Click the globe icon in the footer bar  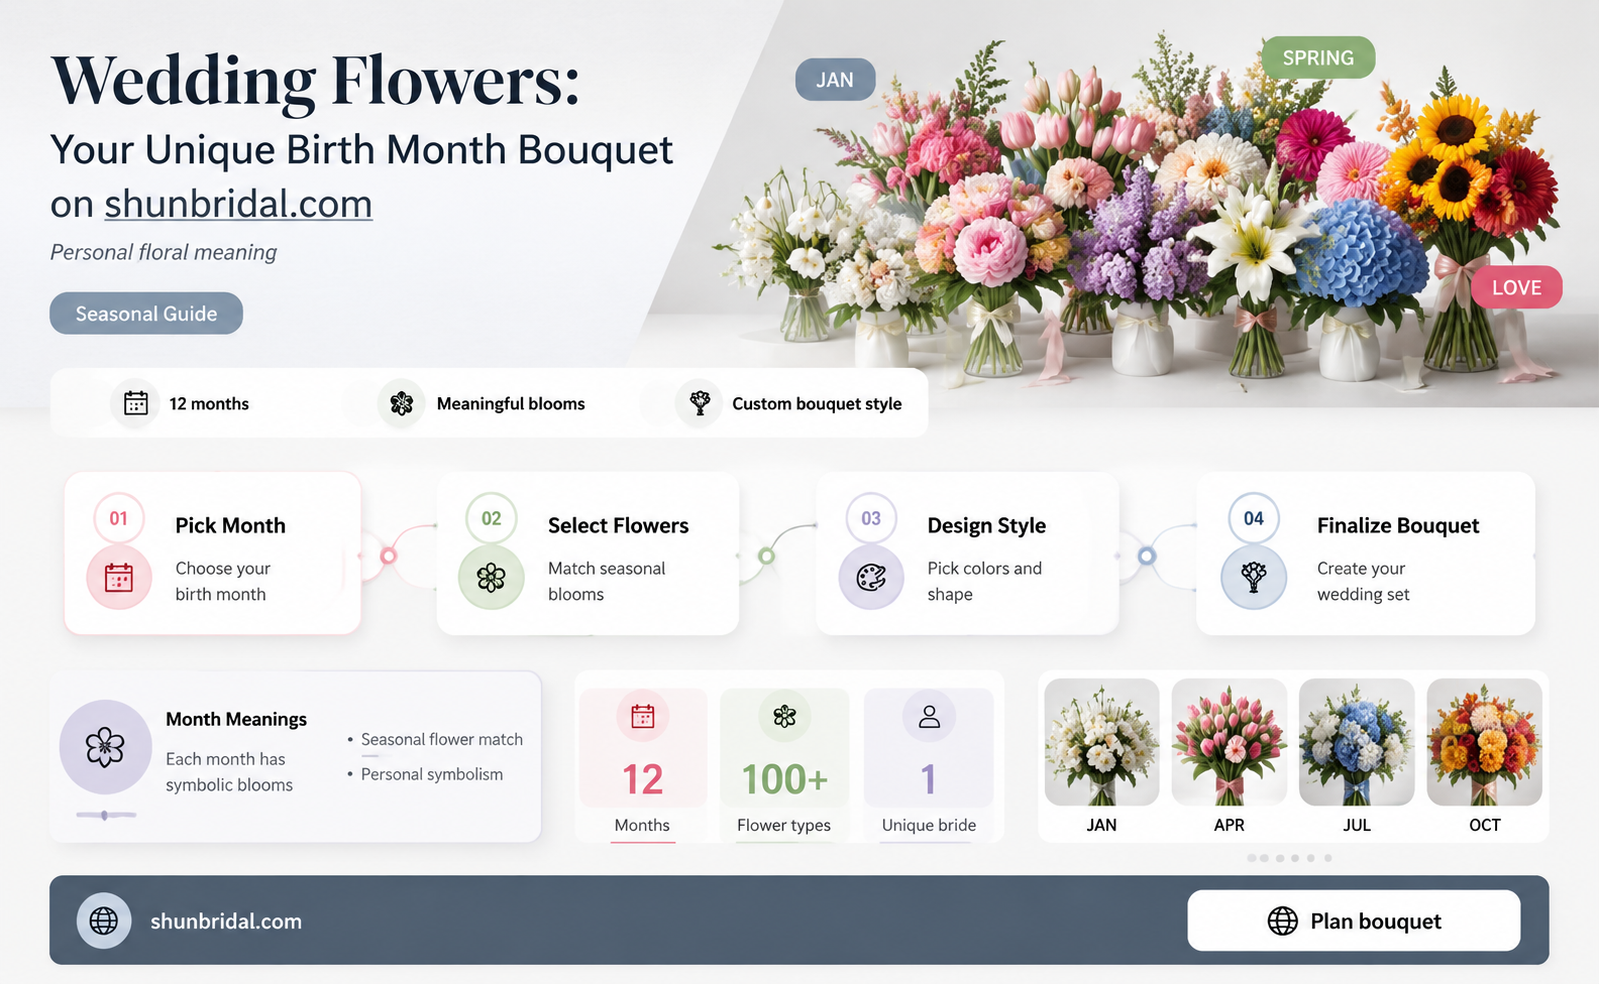tap(104, 920)
